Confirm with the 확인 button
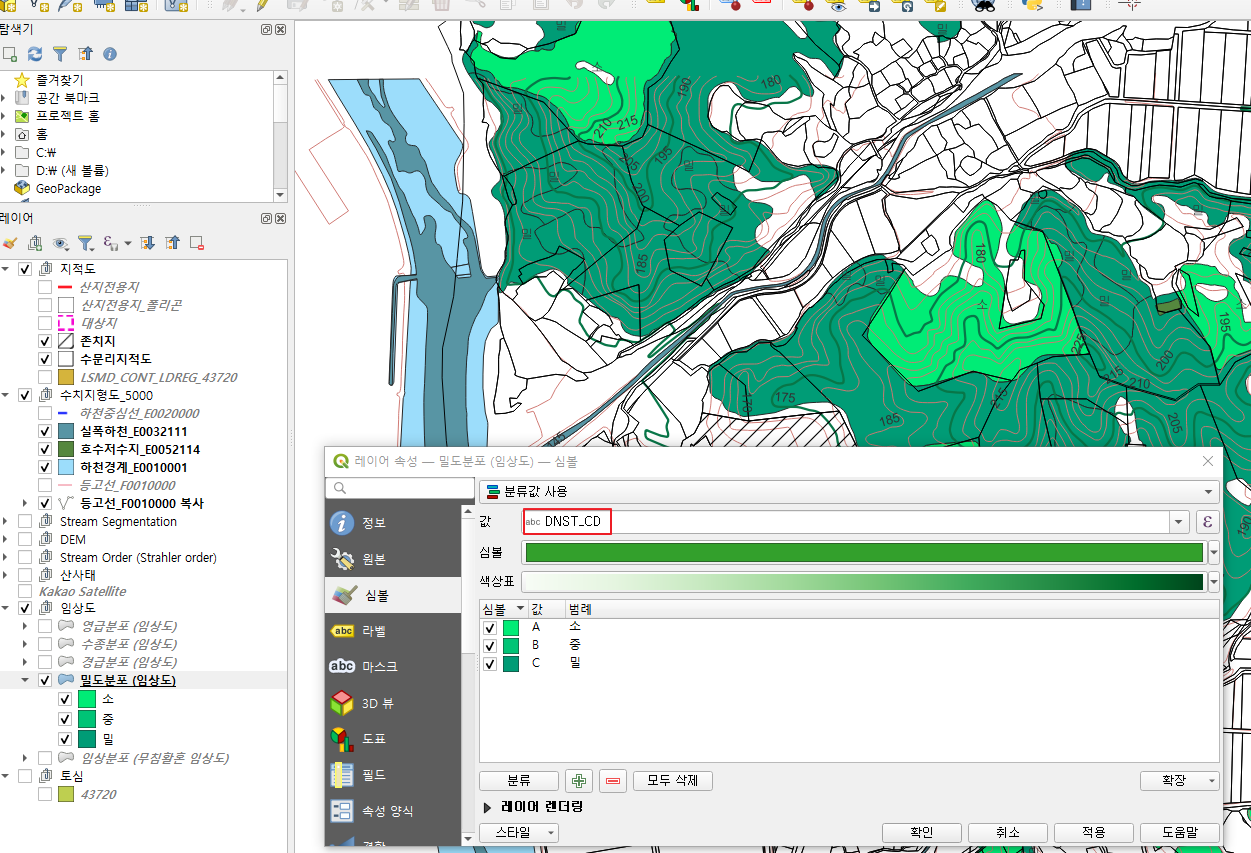 922,832
